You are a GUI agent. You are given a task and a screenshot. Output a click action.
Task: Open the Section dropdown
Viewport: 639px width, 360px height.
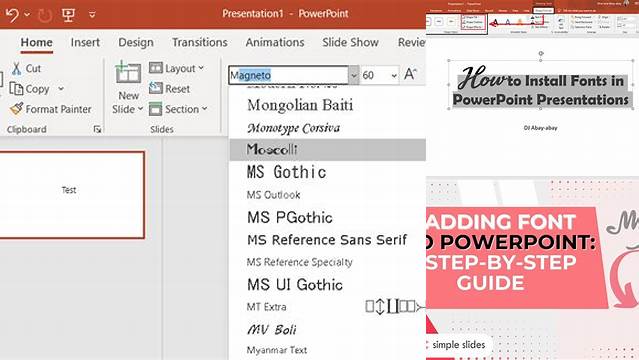[178, 109]
